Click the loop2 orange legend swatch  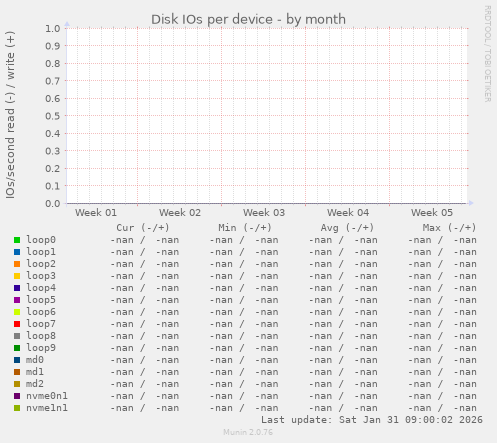(17, 264)
